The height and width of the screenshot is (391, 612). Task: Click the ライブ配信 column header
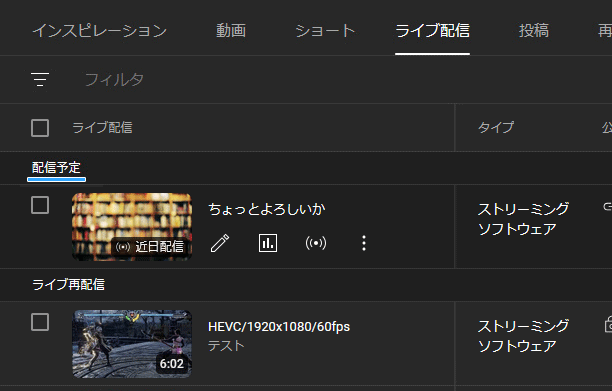(102, 128)
